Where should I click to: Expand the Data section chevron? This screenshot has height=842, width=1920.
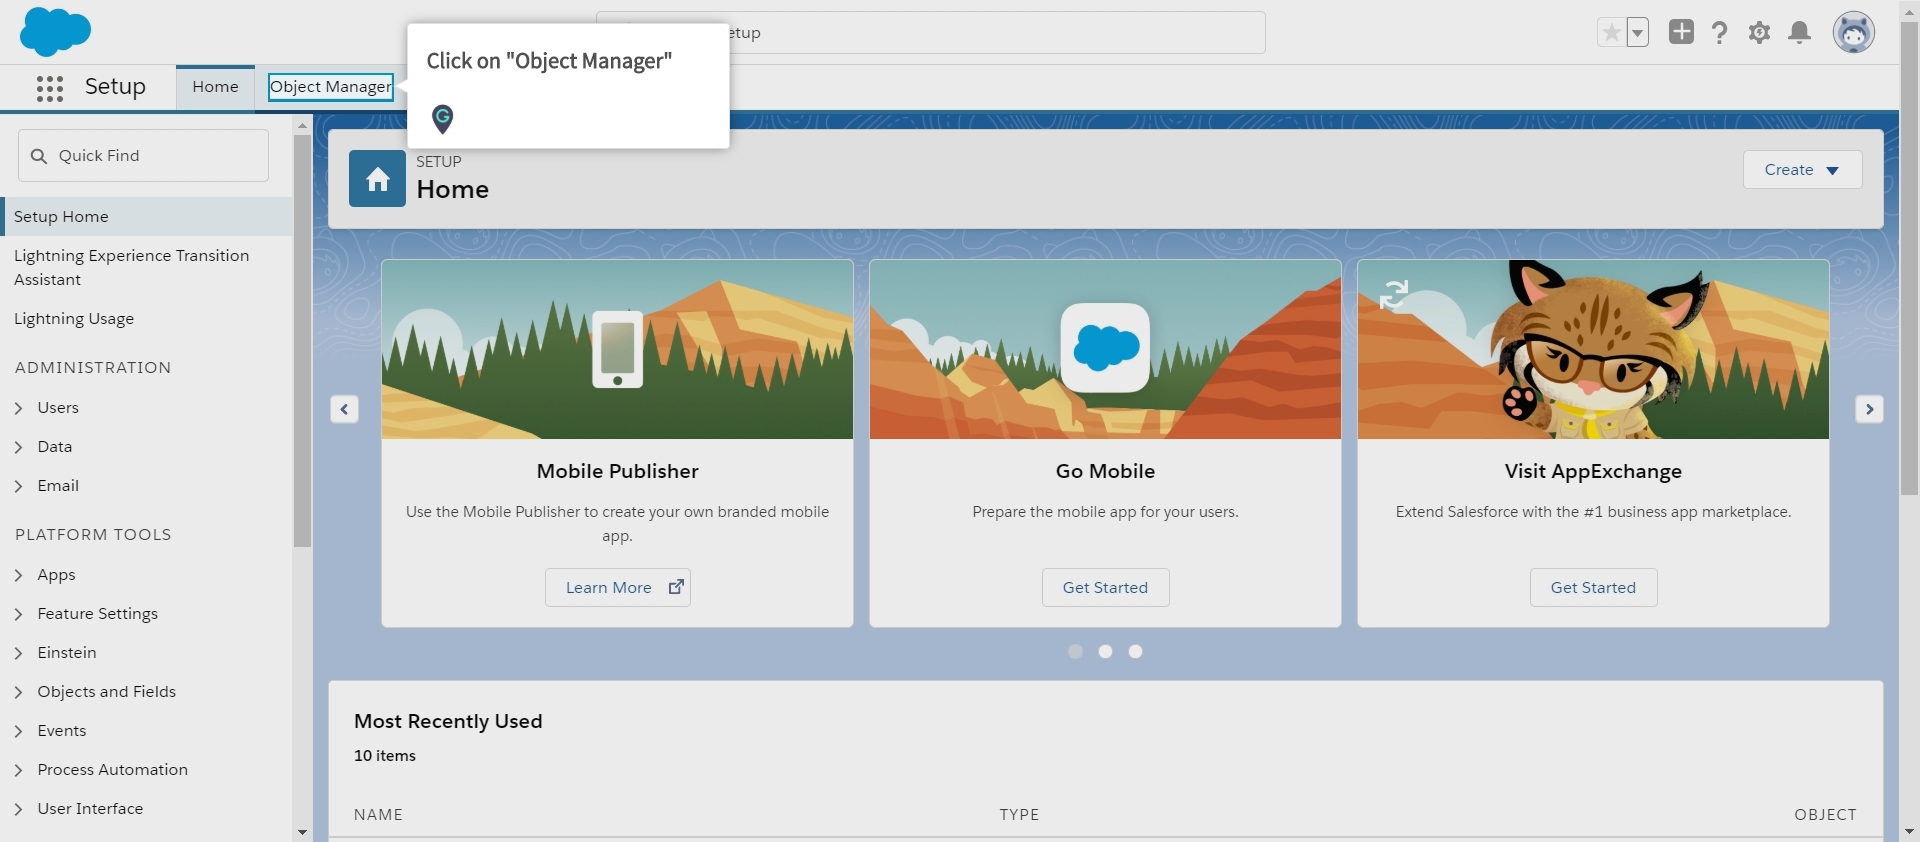(x=19, y=447)
